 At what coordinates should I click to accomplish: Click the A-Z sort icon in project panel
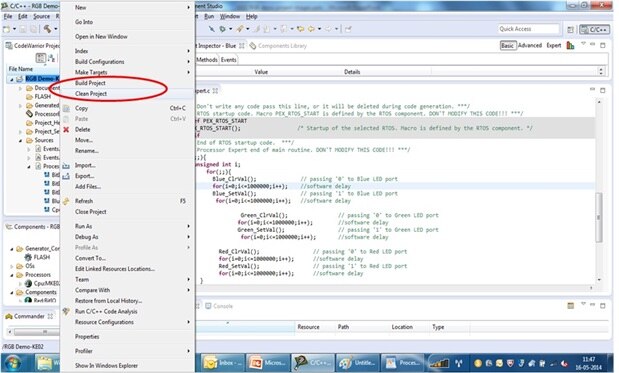tap(52, 58)
